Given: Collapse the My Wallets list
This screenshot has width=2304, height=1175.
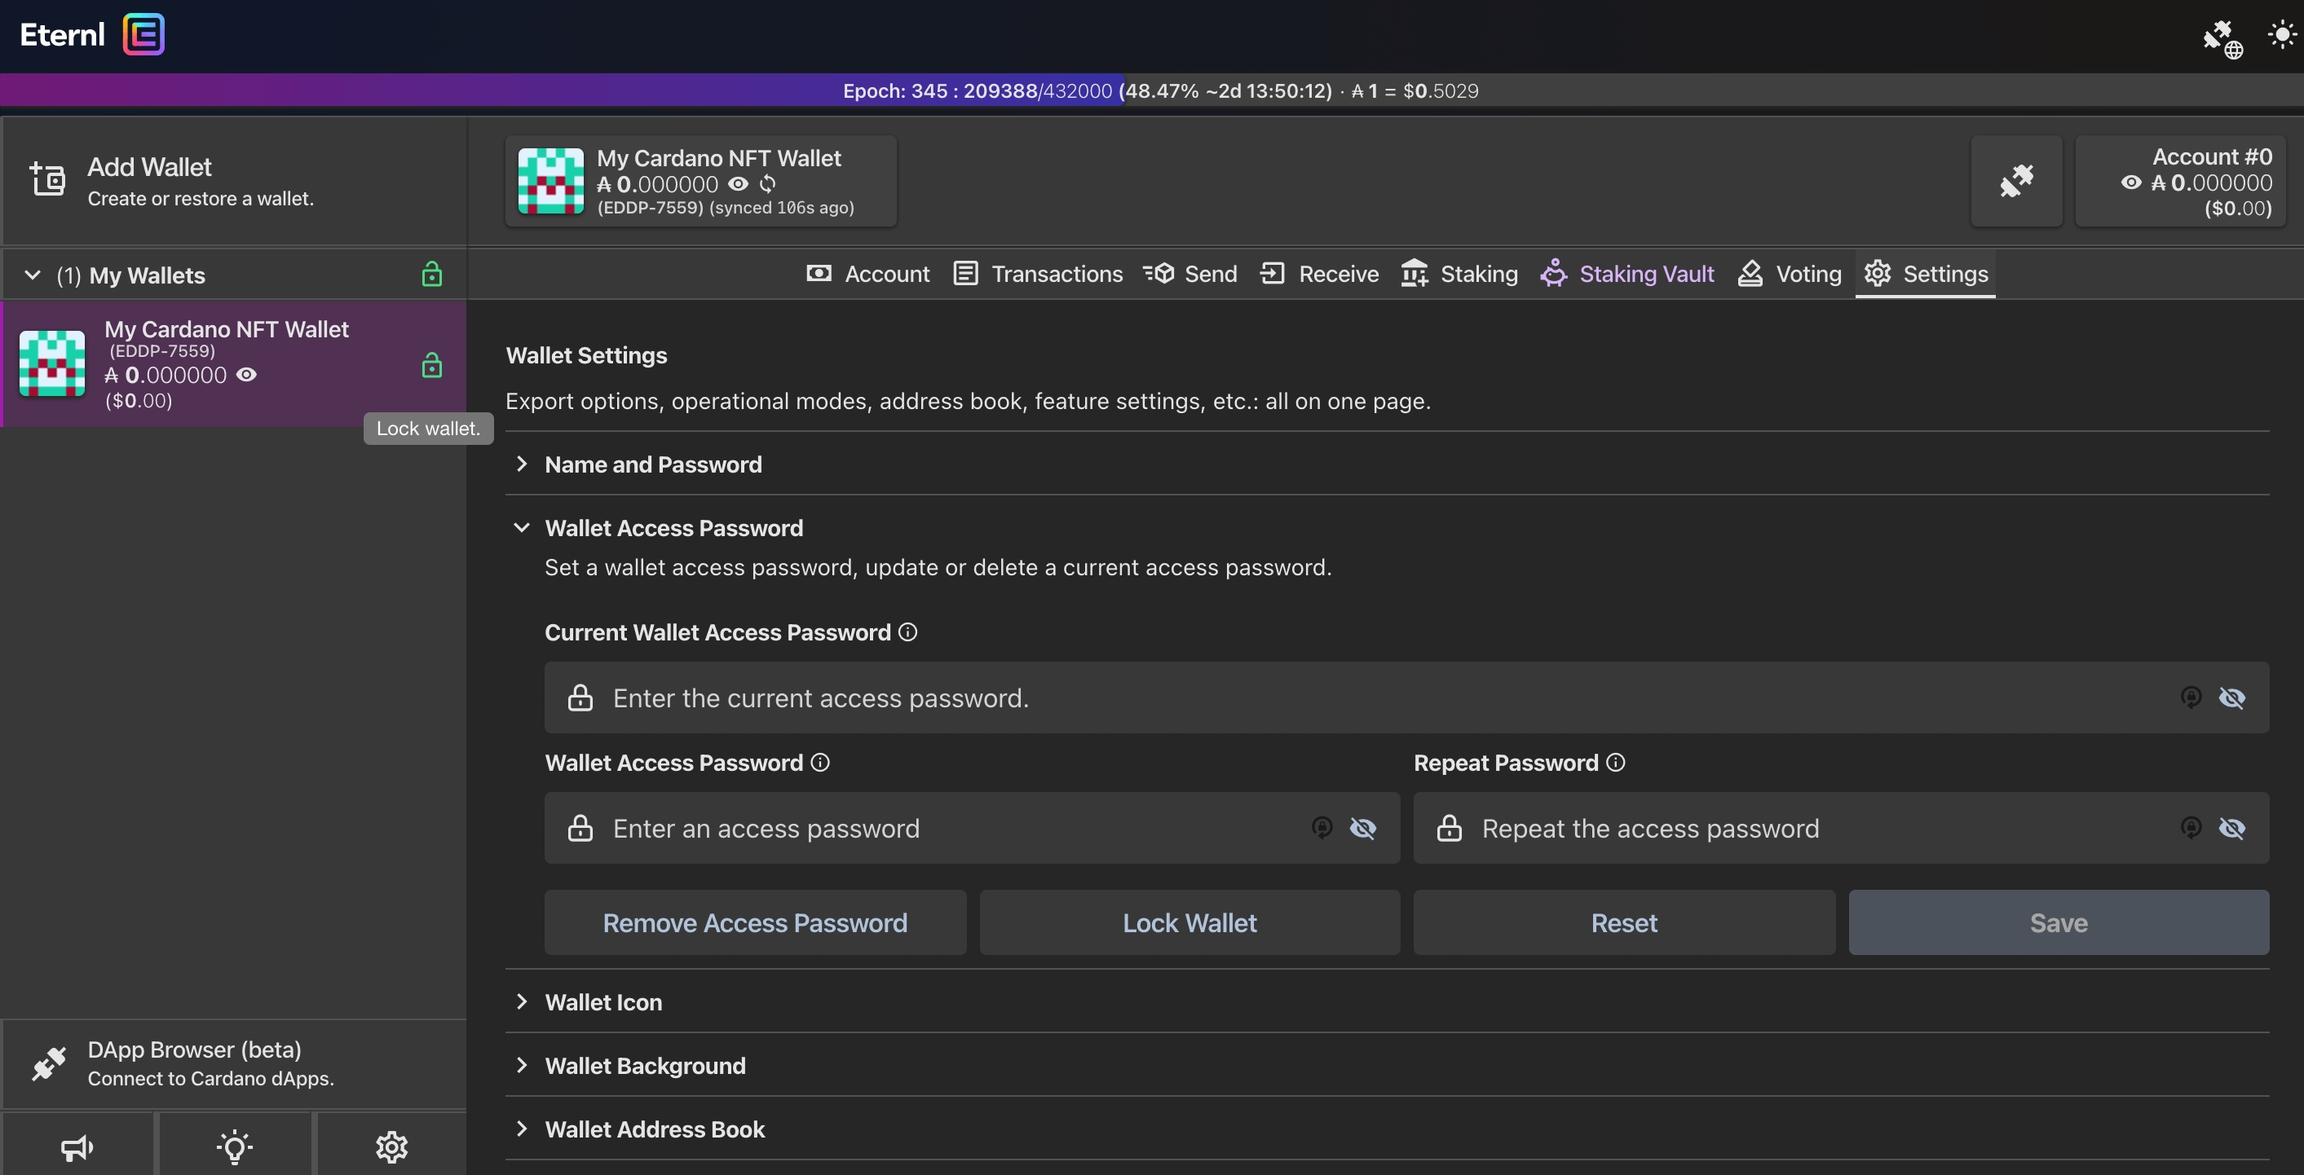Looking at the screenshot, I should coord(32,275).
